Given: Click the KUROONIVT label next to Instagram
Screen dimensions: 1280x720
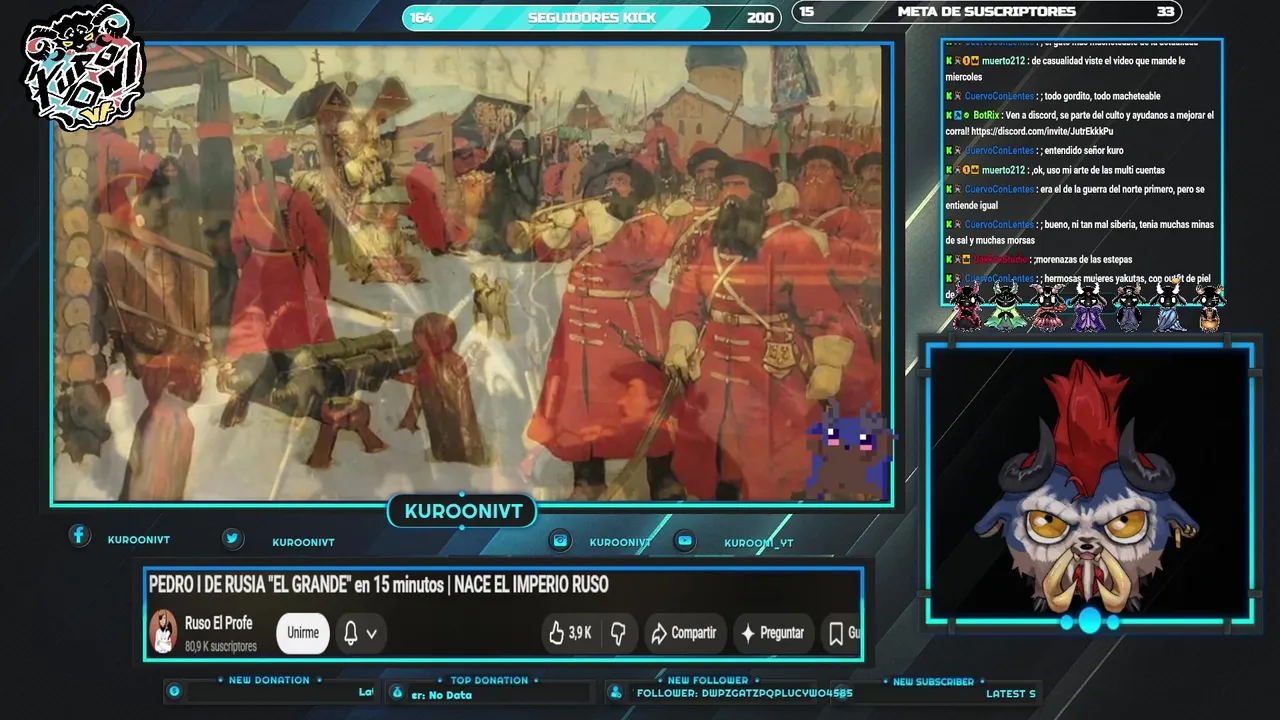Looking at the screenshot, I should click(x=620, y=542).
